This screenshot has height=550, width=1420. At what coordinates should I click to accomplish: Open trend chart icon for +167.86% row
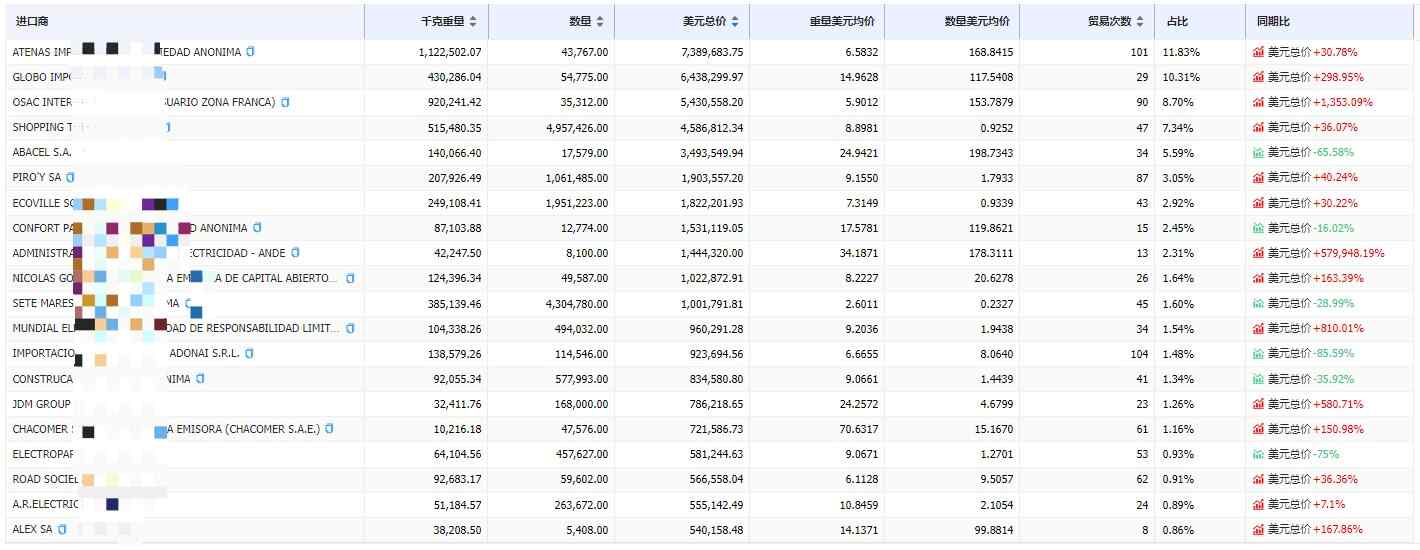1258,529
